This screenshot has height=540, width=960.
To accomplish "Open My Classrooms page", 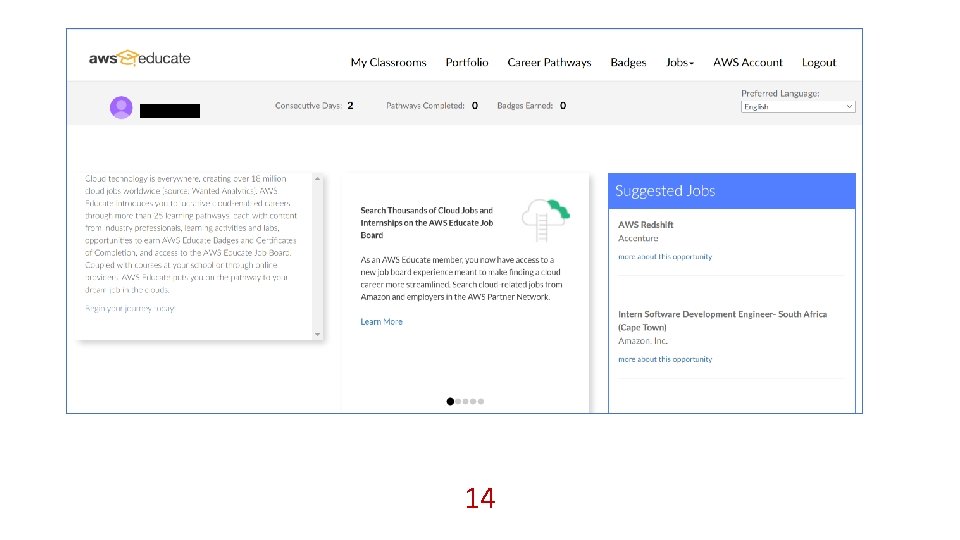I will point(388,62).
